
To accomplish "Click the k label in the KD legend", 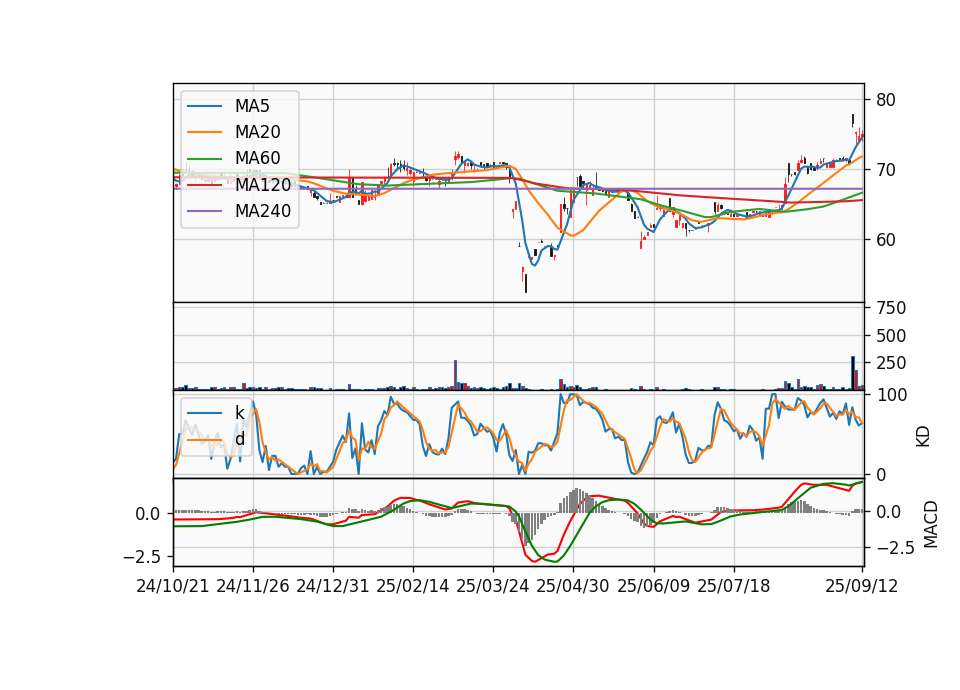I will 239,413.
